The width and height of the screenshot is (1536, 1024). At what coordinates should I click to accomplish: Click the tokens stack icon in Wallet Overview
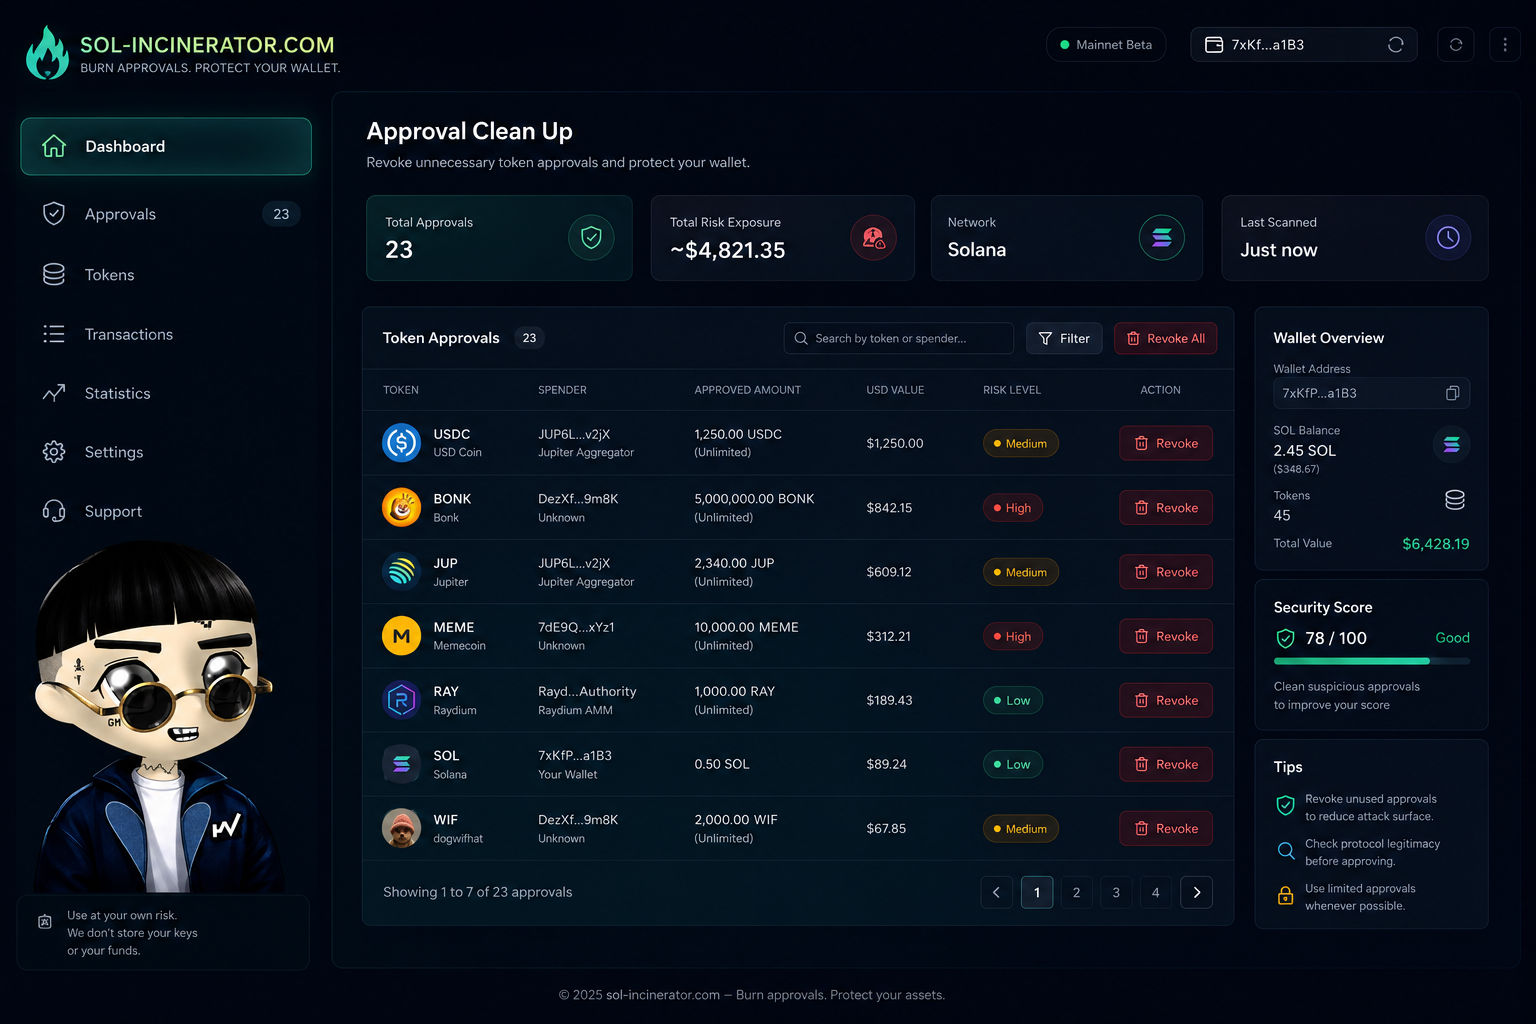tap(1455, 500)
